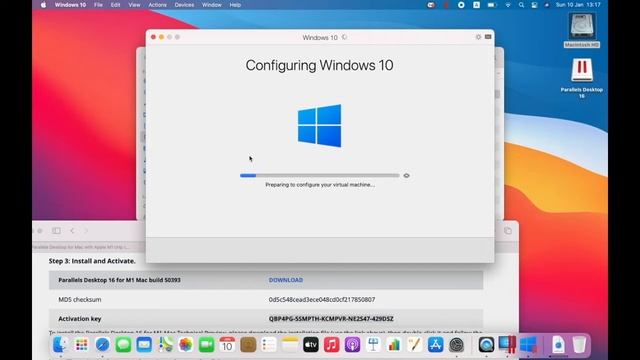Open Music in the Dock

point(331,345)
